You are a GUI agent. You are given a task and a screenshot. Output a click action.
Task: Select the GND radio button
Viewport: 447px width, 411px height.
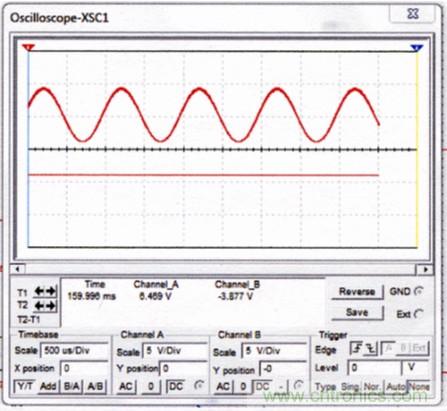pyautogui.click(x=418, y=292)
